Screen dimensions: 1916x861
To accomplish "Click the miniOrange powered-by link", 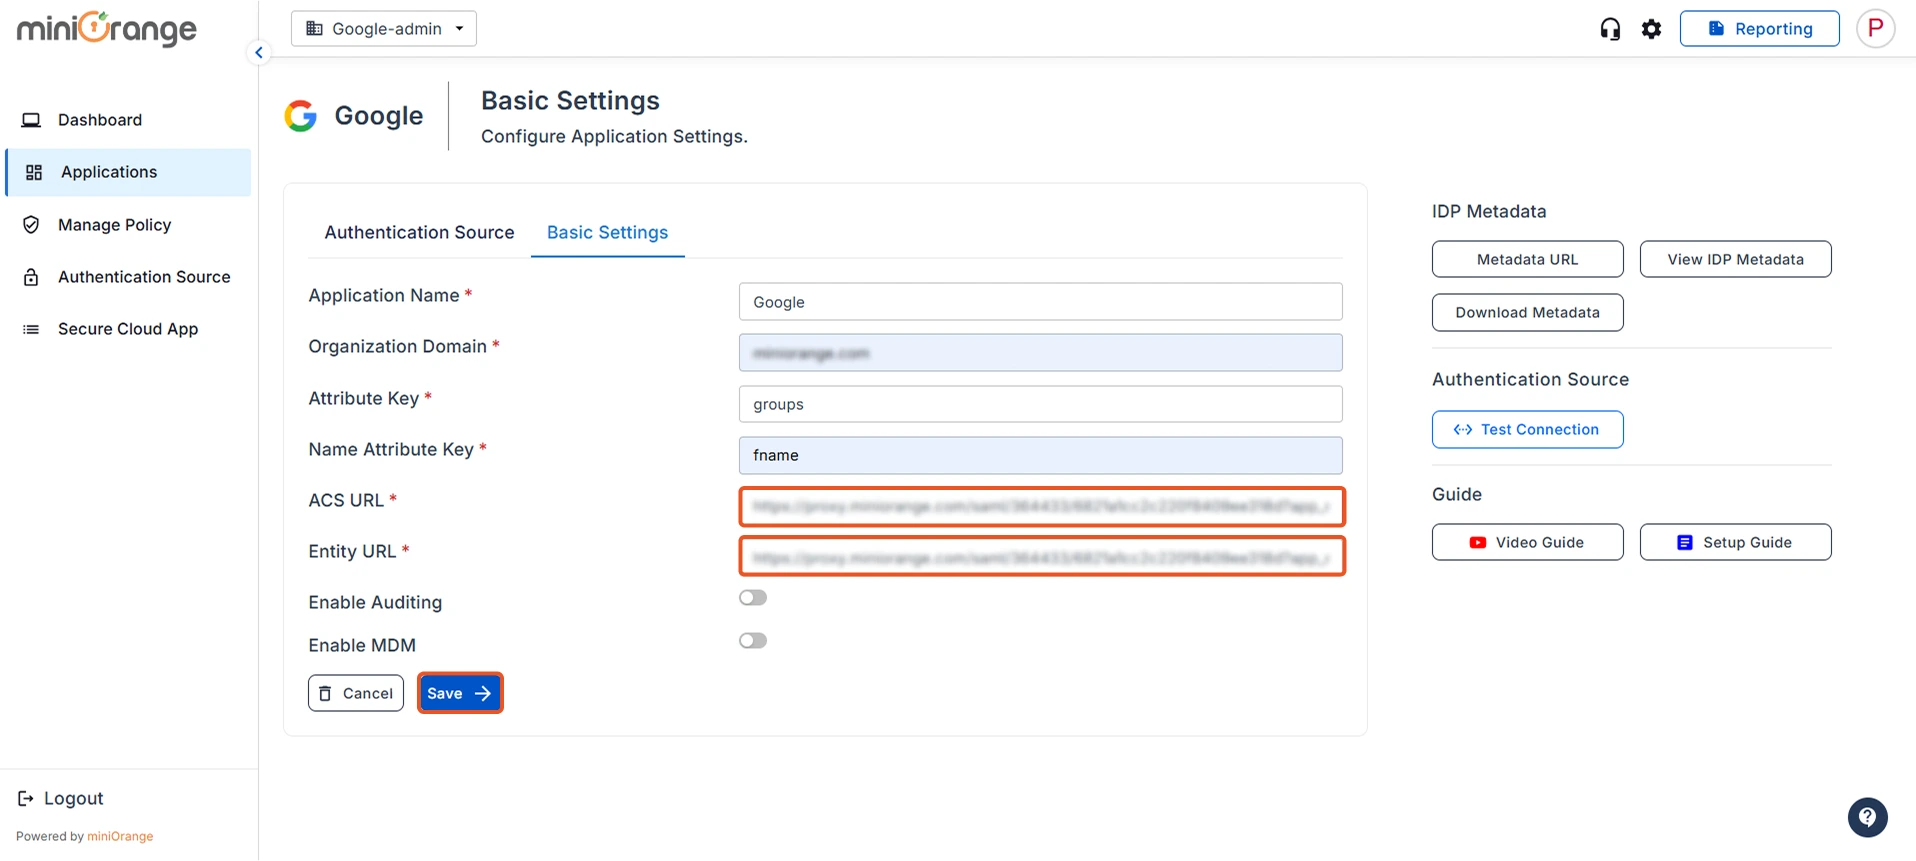I will click(x=120, y=836).
